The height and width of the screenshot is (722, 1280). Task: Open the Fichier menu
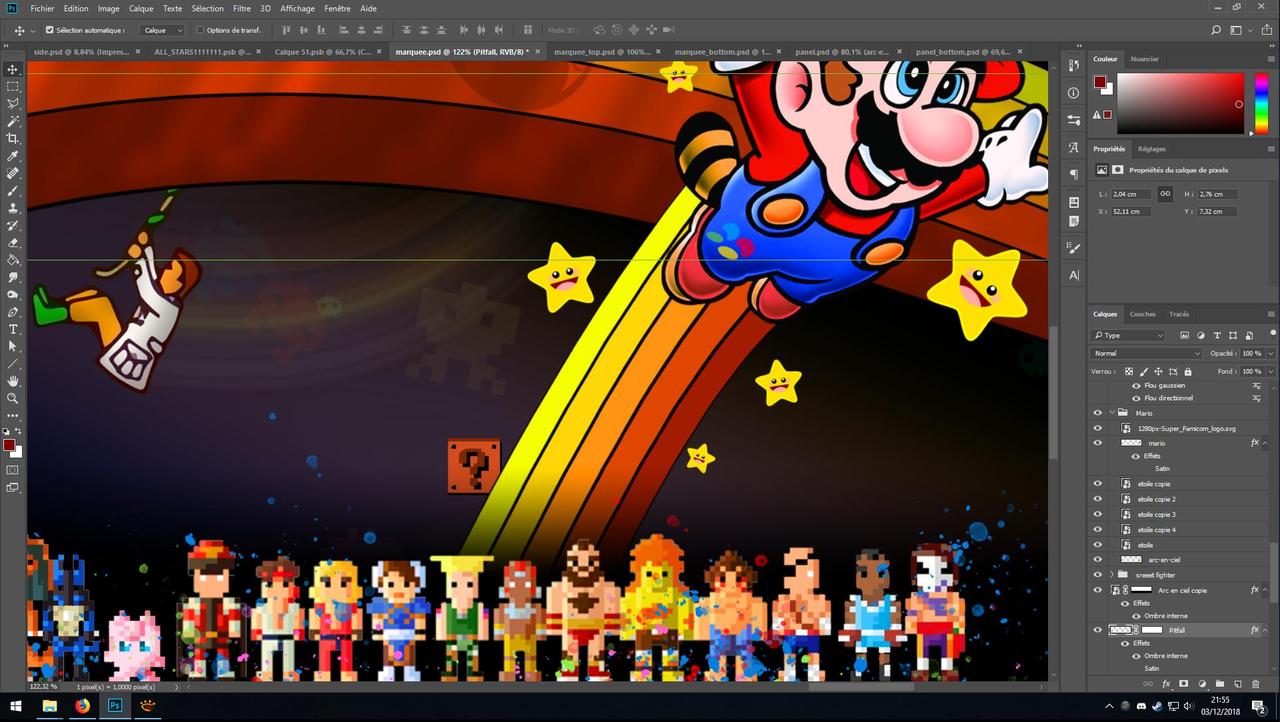click(42, 8)
